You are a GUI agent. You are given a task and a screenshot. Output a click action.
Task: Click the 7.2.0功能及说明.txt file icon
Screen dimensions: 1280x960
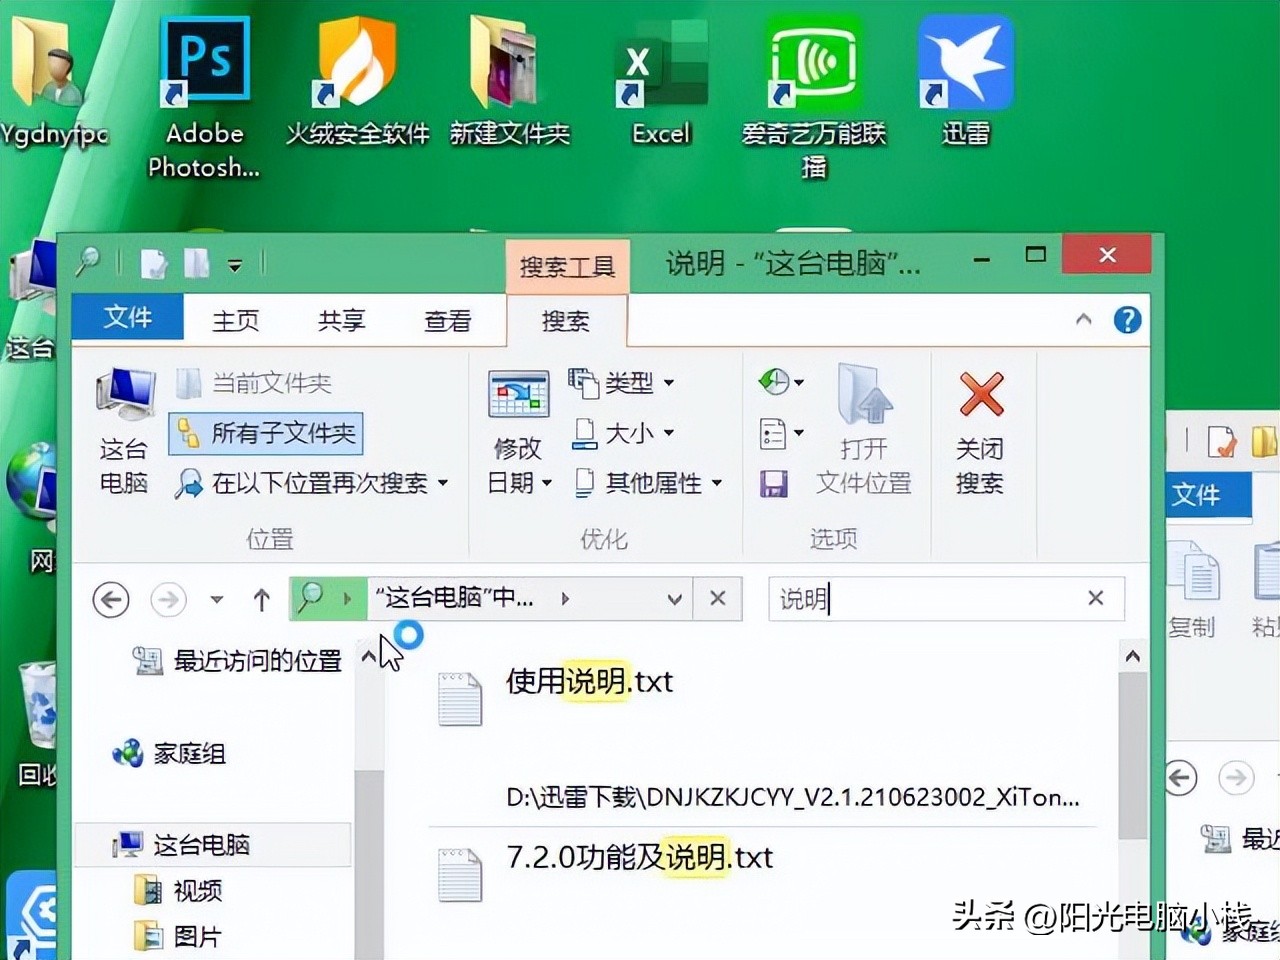click(460, 874)
